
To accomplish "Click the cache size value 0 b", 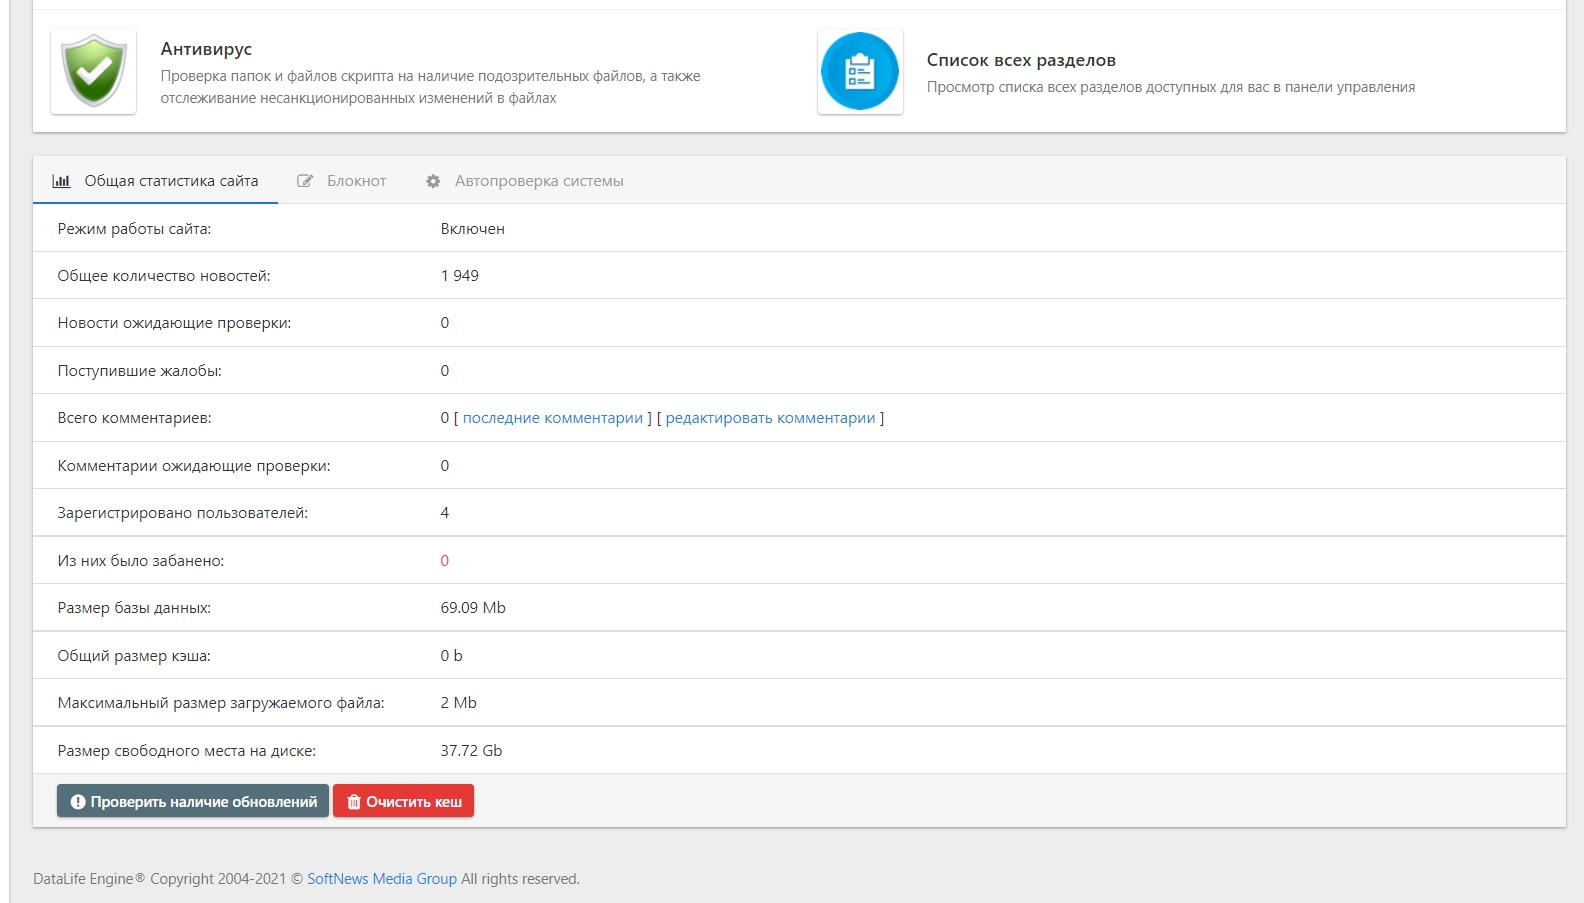I will pyautogui.click(x=452, y=656).
